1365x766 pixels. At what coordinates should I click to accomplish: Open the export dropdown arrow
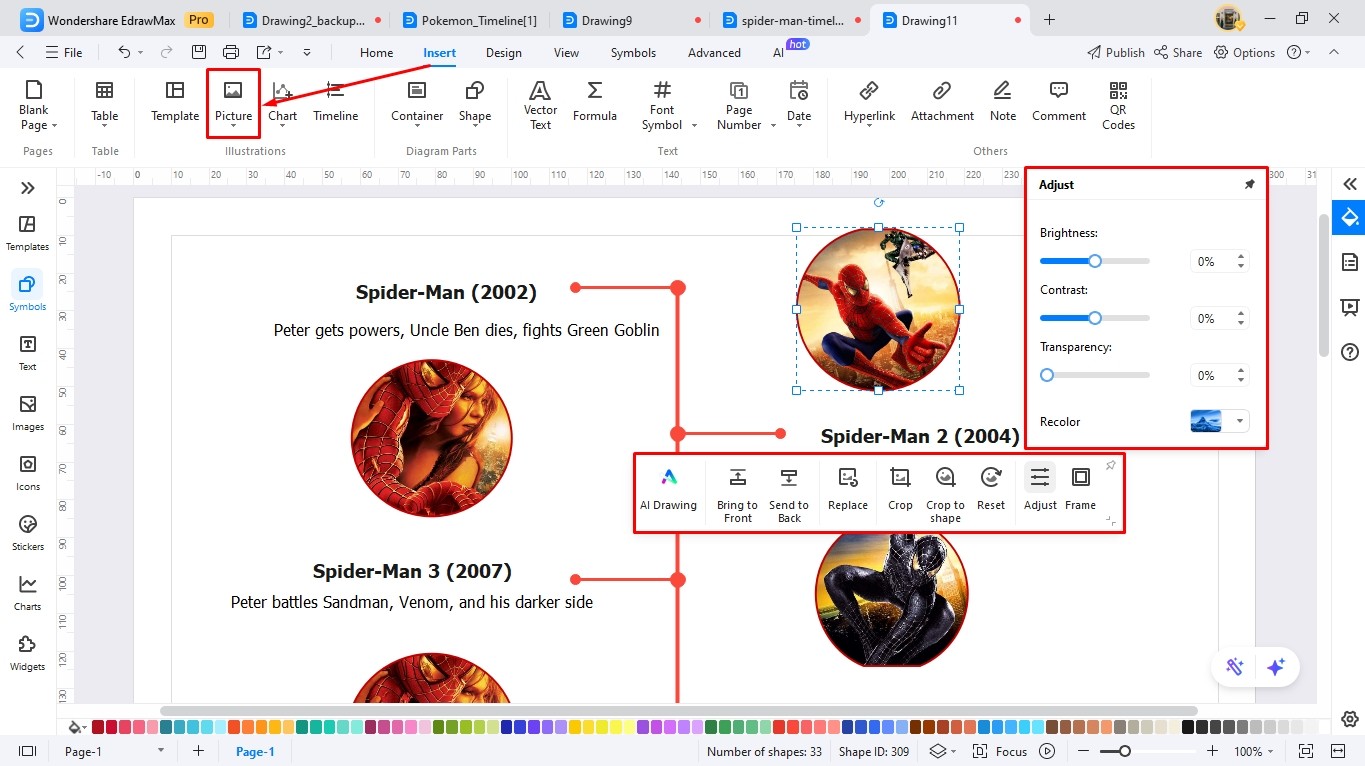pos(282,52)
